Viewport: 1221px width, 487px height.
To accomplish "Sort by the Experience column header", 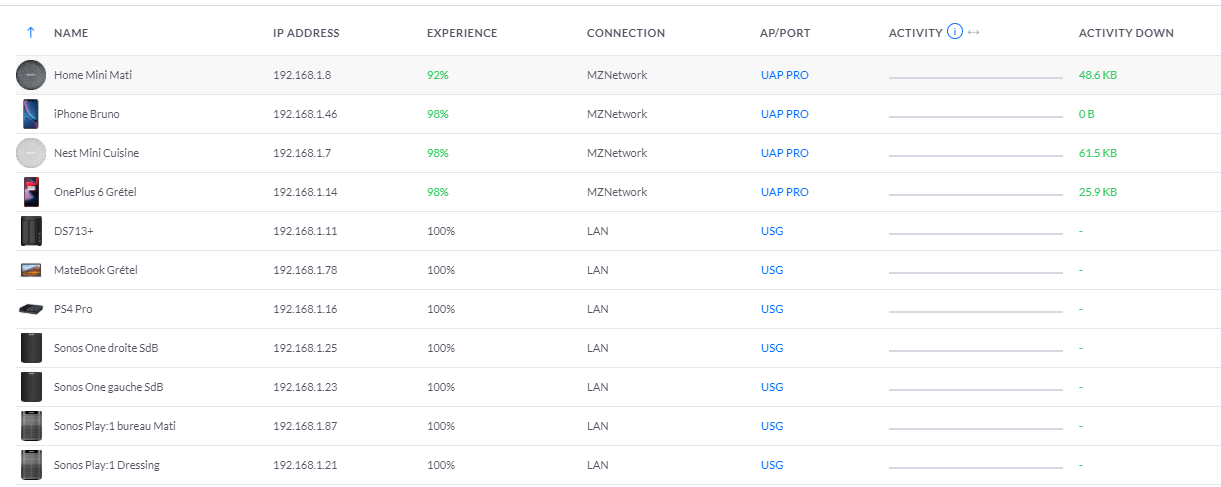I will [462, 33].
